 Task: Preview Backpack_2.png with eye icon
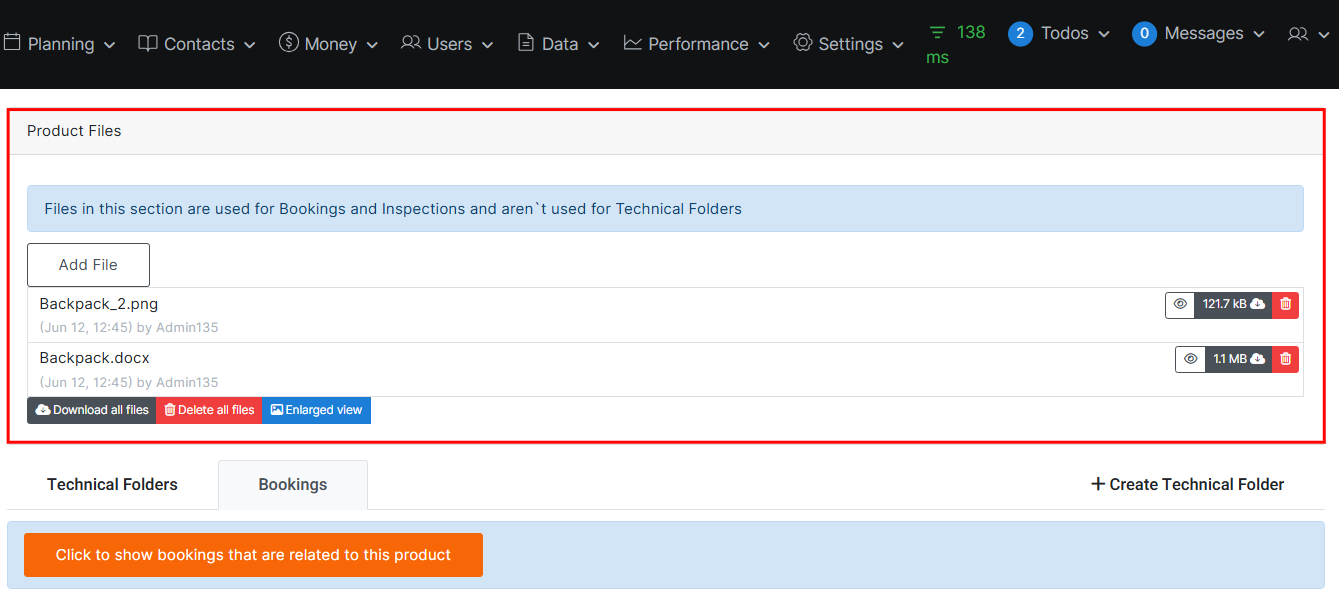click(1180, 305)
